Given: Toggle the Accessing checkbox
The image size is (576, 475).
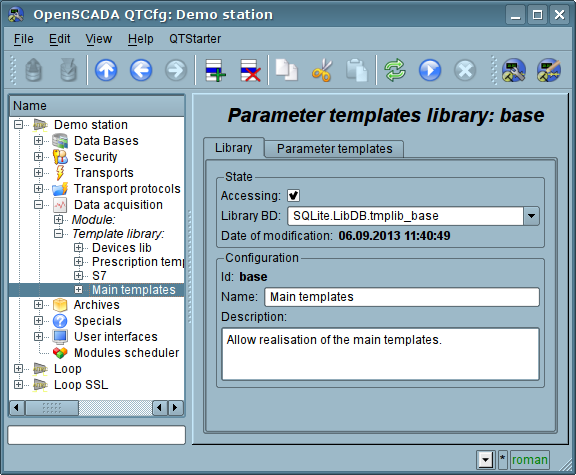Looking at the screenshot, I should coord(293,195).
